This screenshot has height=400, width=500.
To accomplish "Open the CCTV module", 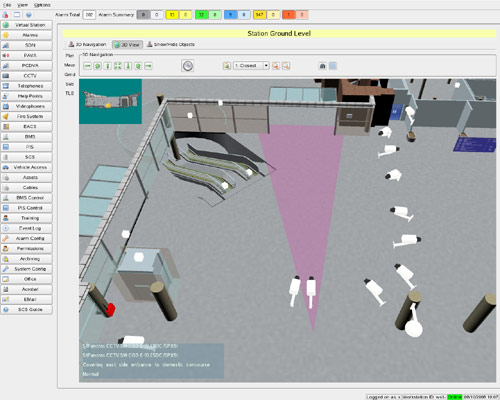I will pyautogui.click(x=27, y=76).
